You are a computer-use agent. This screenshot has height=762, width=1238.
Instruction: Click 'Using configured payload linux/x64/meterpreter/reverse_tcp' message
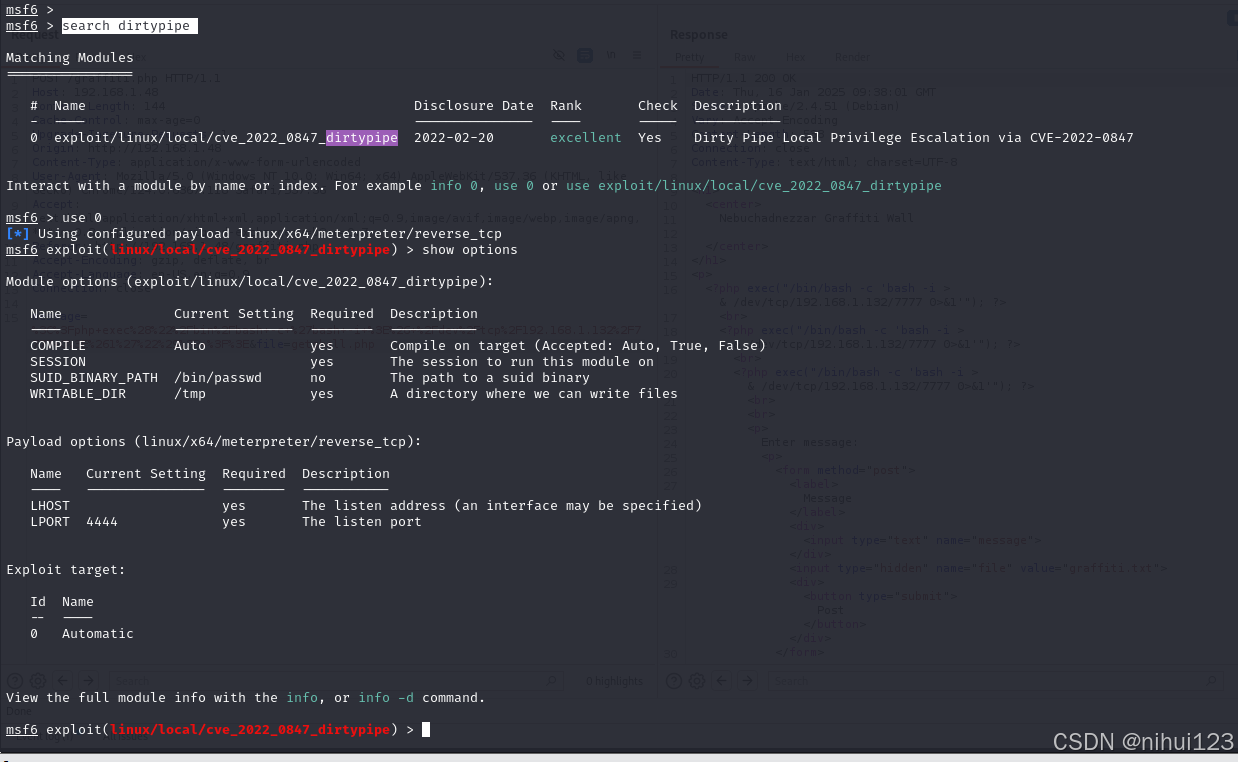tap(270, 233)
